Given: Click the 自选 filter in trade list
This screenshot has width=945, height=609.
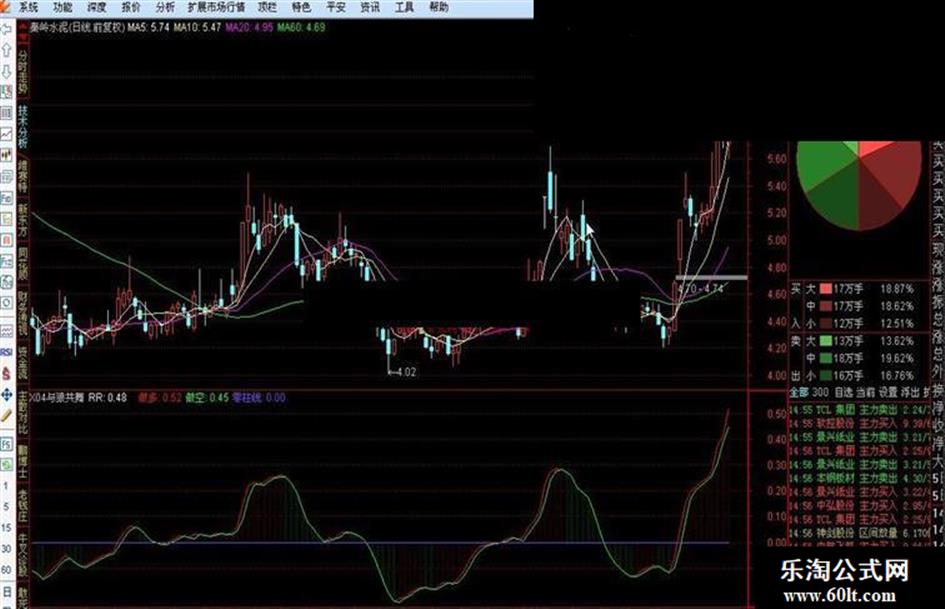Looking at the screenshot, I should pyautogui.click(x=843, y=392).
